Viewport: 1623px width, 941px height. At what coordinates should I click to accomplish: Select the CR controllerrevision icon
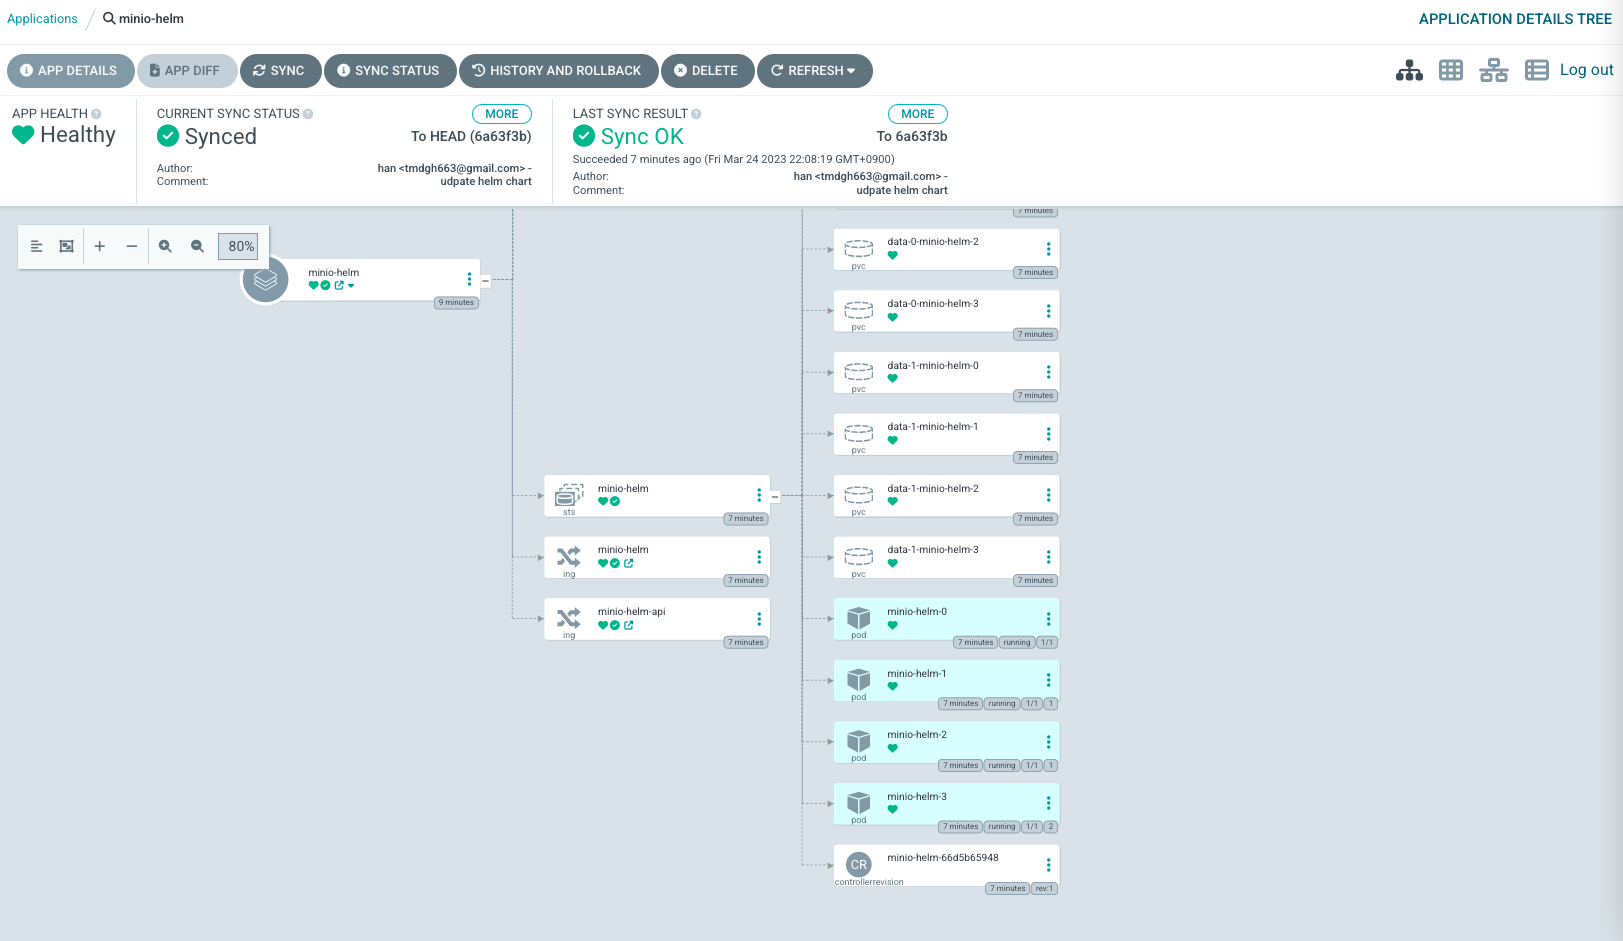[x=859, y=864]
